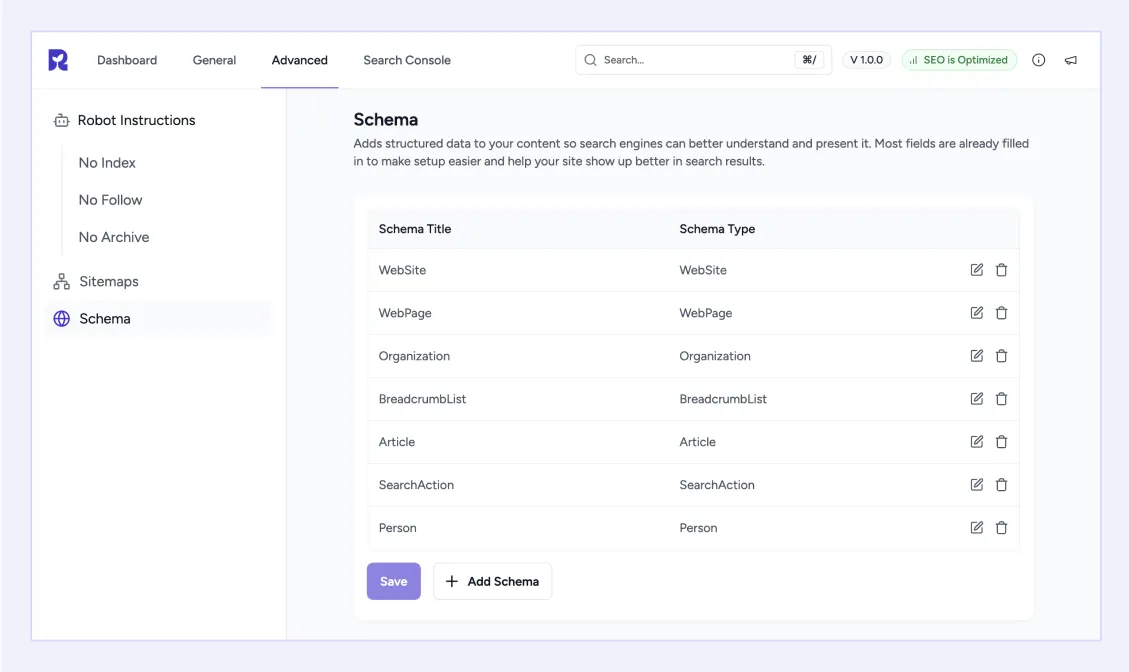The image size is (1129, 672).
Task: Click the Schema page heading
Action: click(x=385, y=120)
